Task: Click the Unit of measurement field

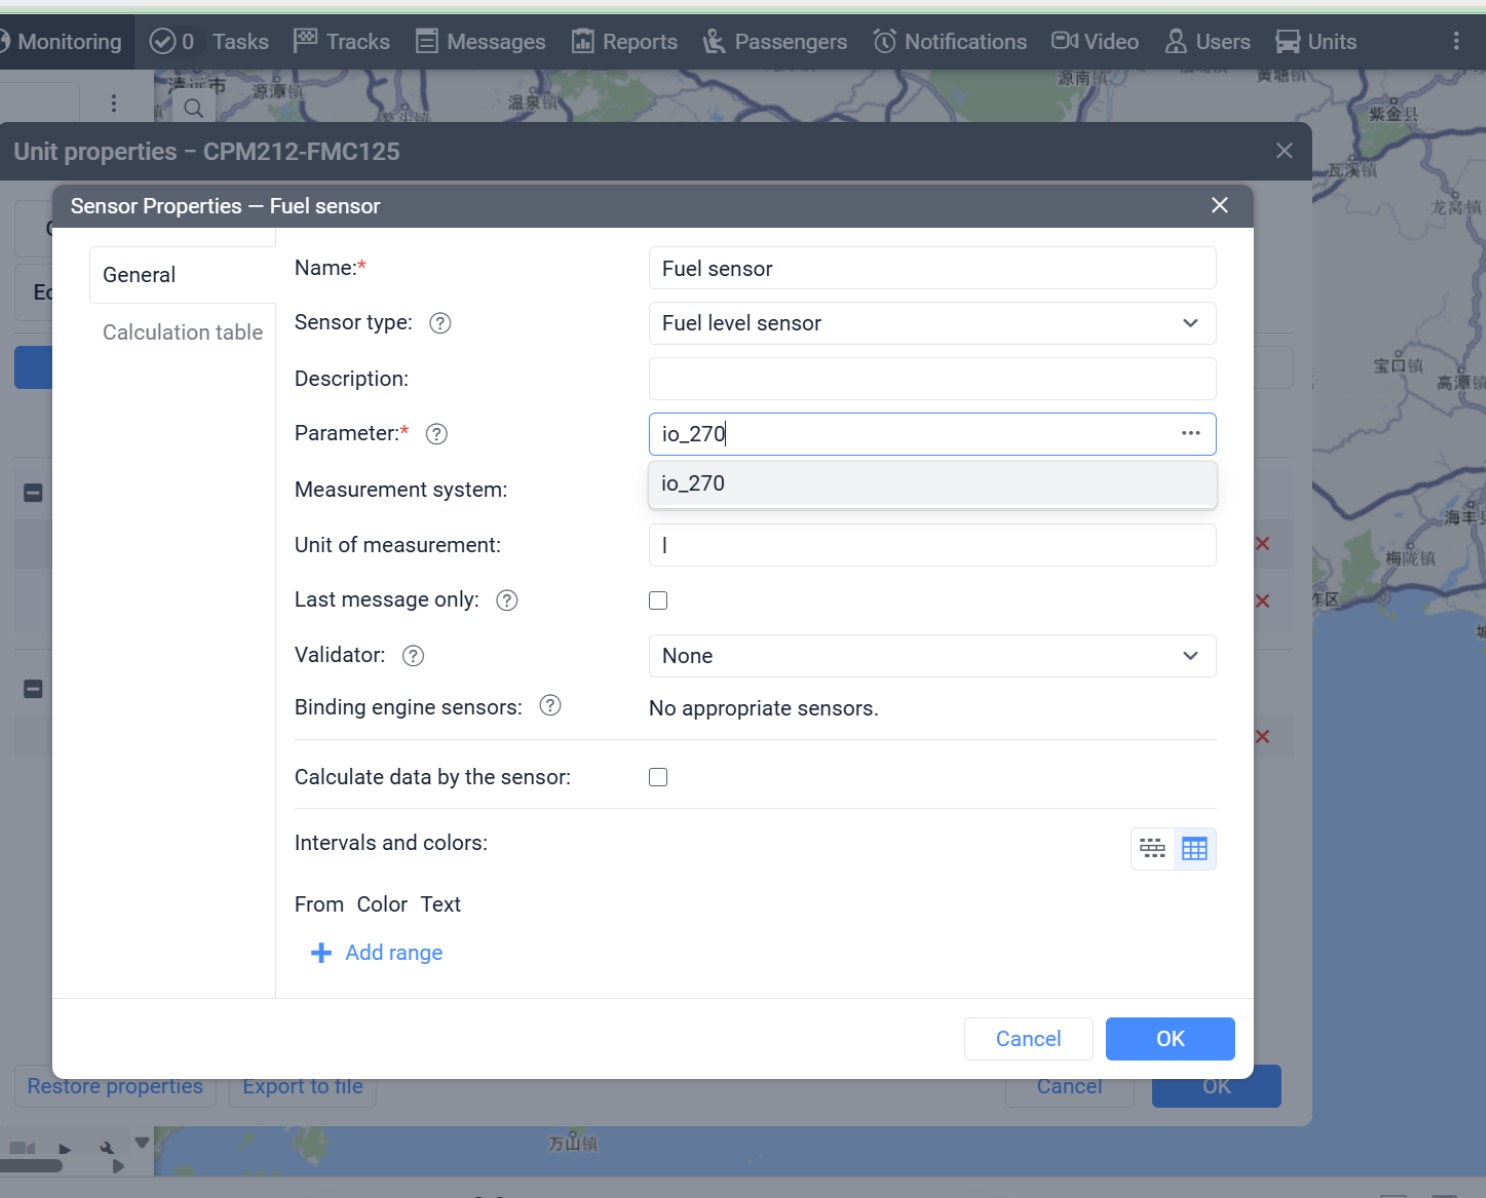Action: pos(932,545)
